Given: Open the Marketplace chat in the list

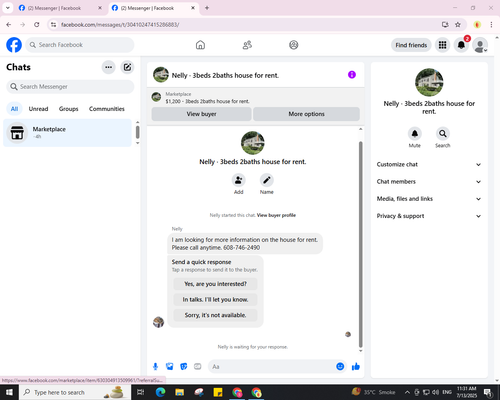Looking at the screenshot, I should 67,133.
